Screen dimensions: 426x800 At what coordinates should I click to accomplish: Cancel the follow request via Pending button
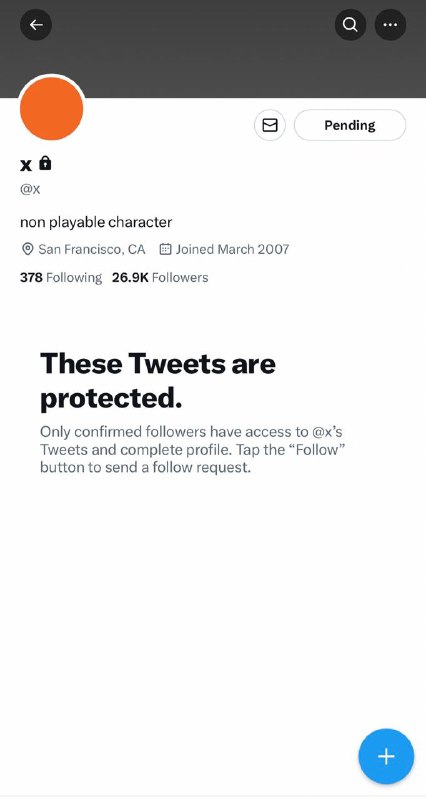point(350,125)
